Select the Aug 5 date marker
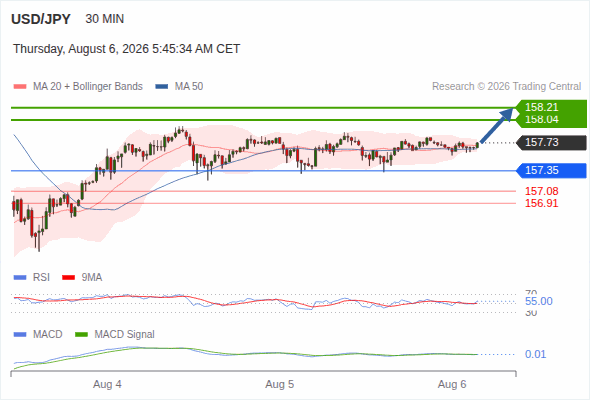Viewport: 590px width, 400px height. pyautogui.click(x=280, y=385)
